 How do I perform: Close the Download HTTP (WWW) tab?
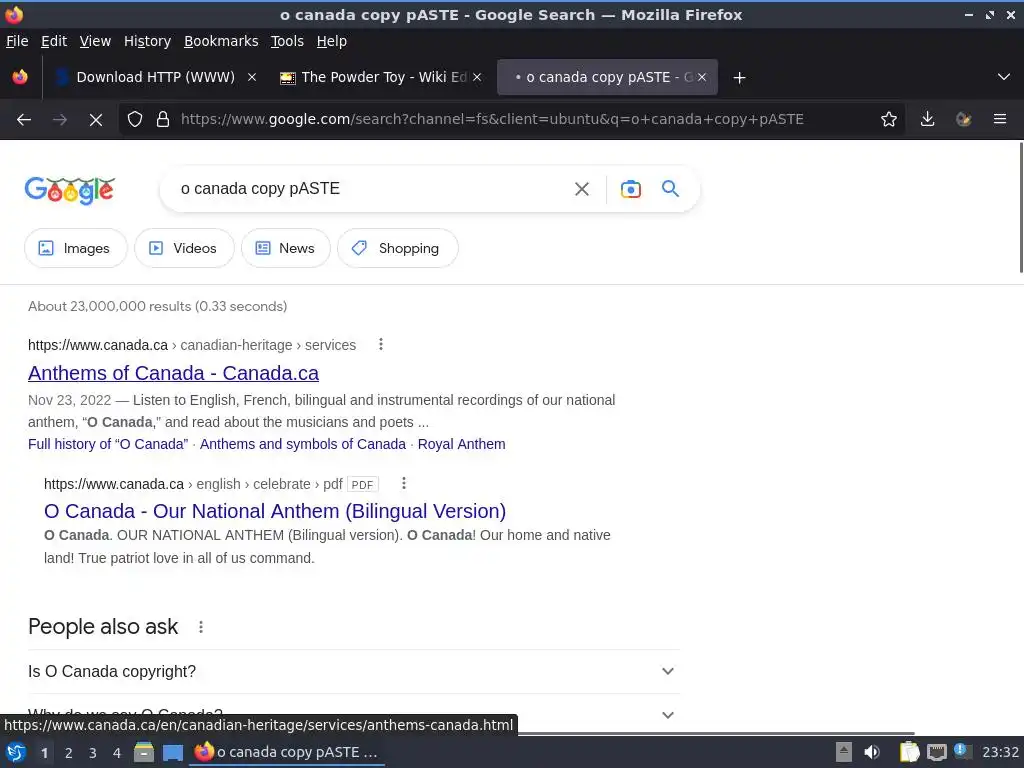(x=251, y=77)
